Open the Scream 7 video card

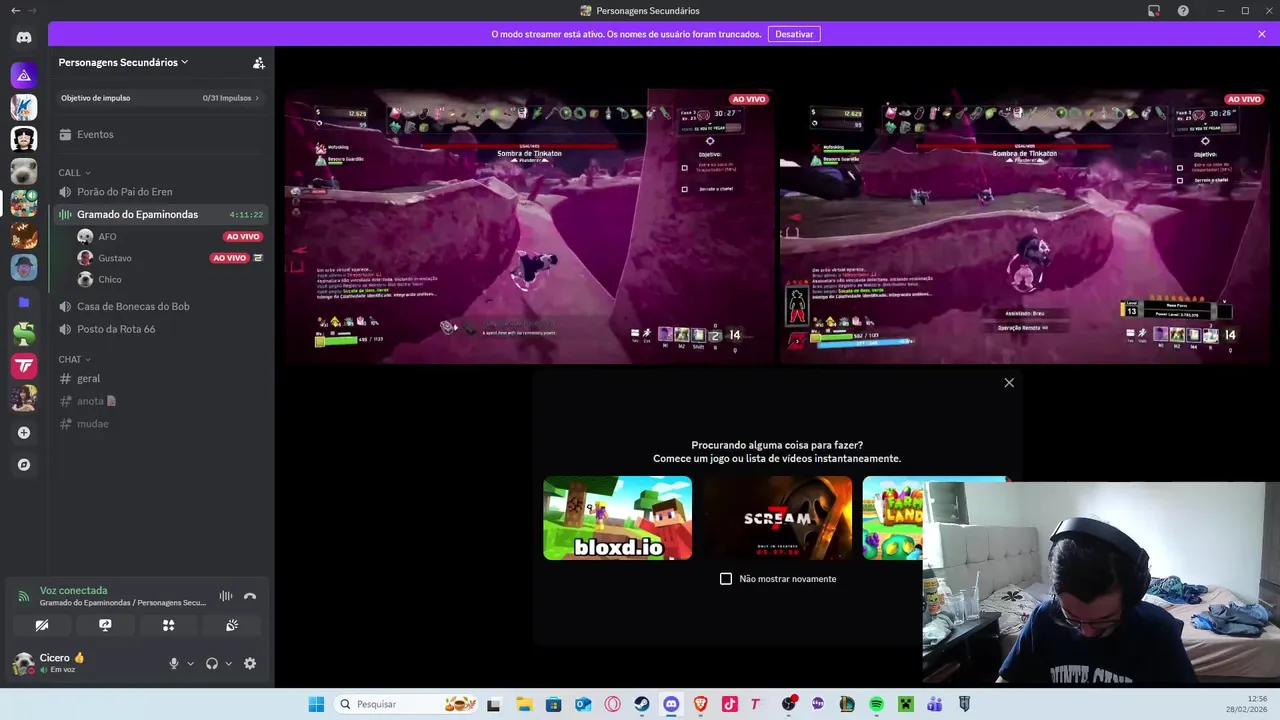777,518
